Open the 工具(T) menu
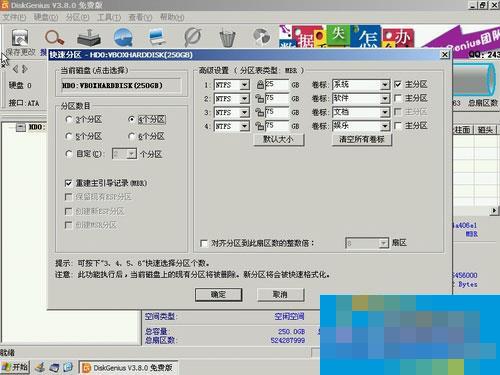The height and width of the screenshot is (375, 500). 109,17
